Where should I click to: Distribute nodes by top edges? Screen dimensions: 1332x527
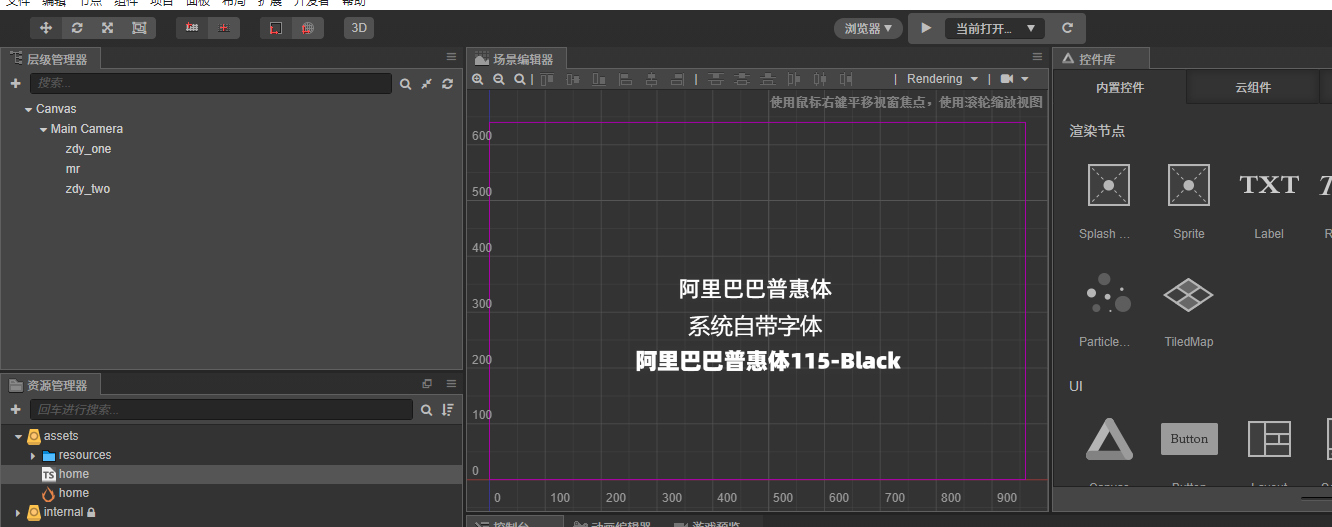pyautogui.click(x=716, y=79)
